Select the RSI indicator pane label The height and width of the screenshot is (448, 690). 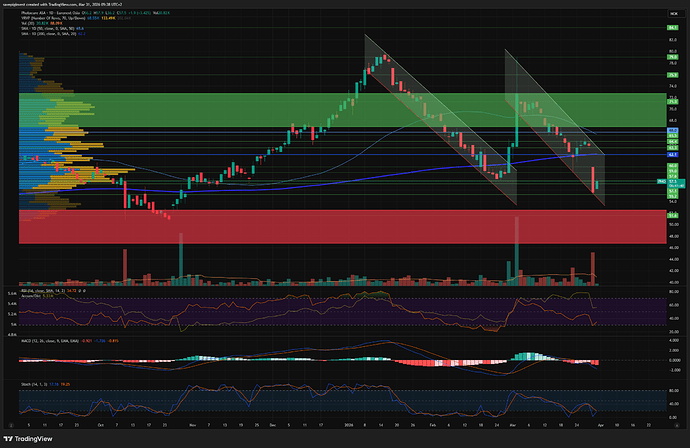[30, 291]
